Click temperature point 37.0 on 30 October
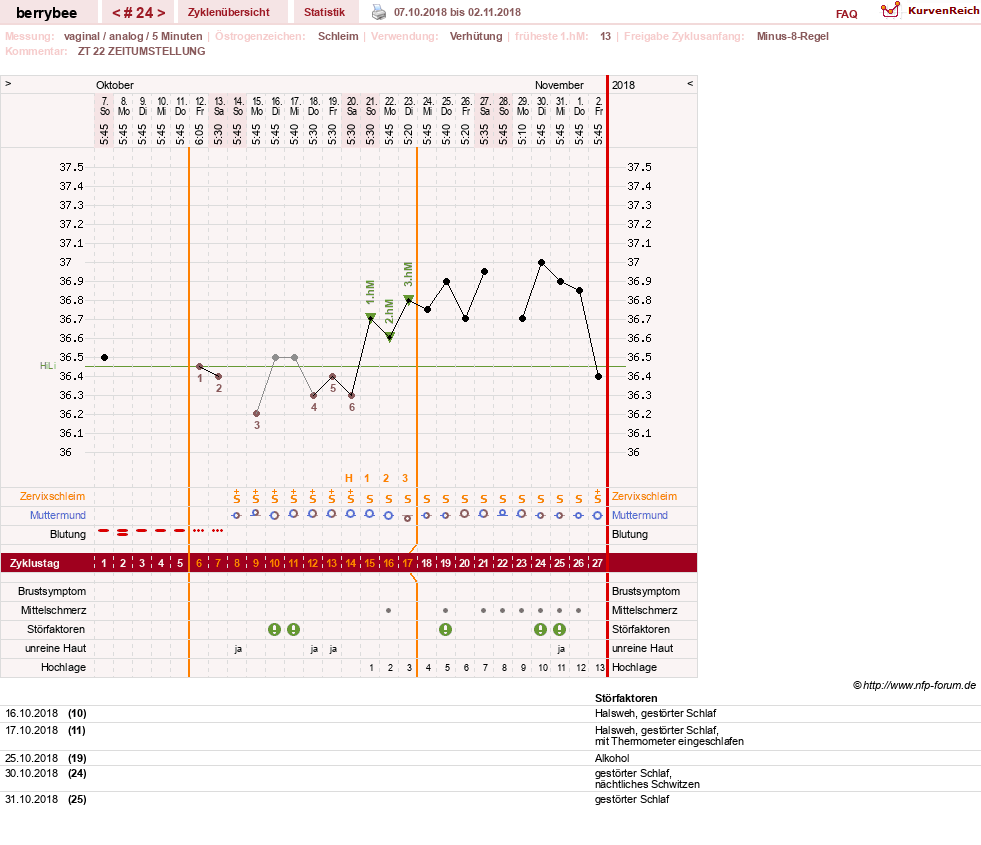This screenshot has width=981, height=845. [x=541, y=263]
